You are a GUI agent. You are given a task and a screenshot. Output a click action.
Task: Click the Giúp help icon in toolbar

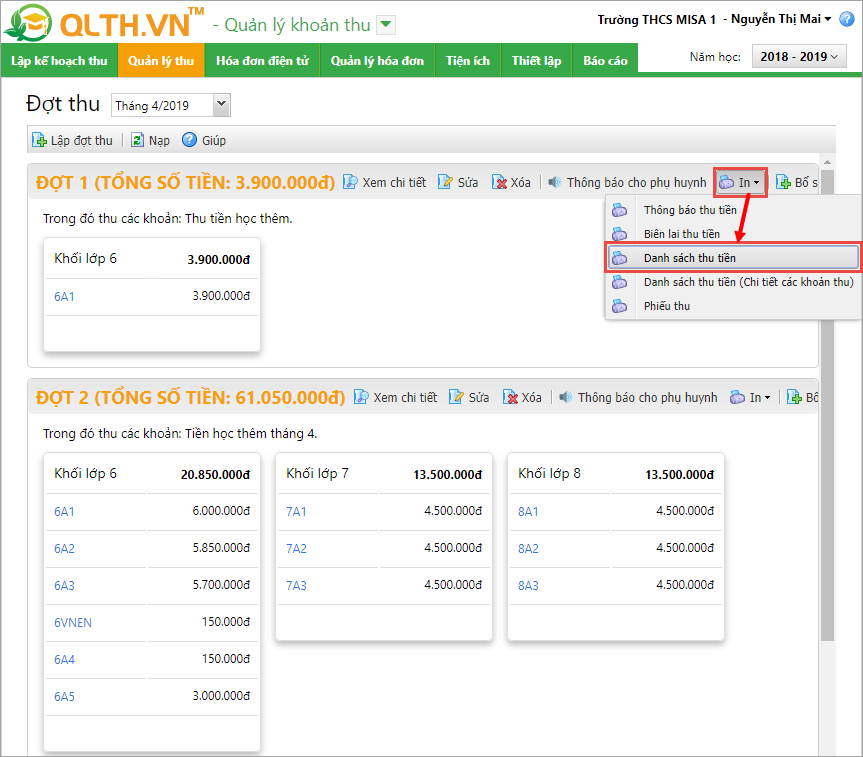point(189,140)
